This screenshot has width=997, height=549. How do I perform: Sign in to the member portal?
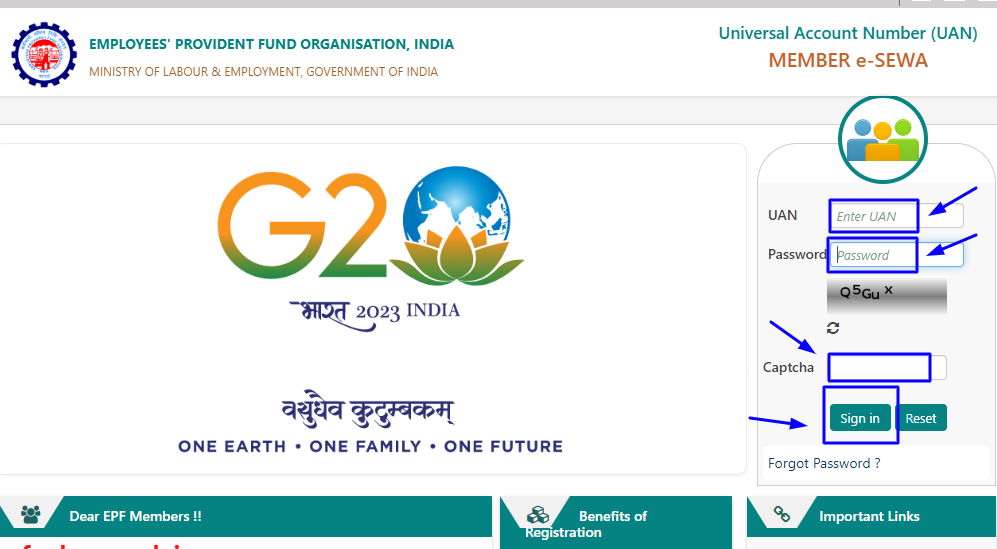(x=860, y=418)
